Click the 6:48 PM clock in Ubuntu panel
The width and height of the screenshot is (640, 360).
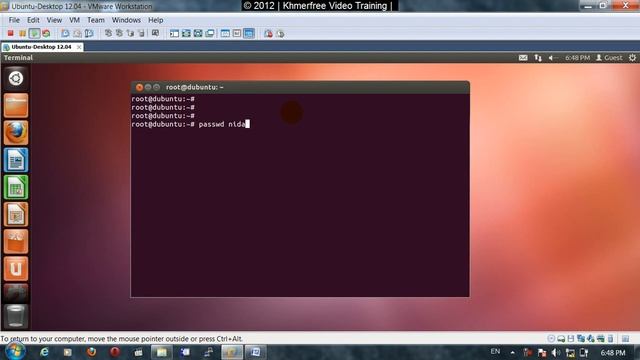tap(577, 58)
